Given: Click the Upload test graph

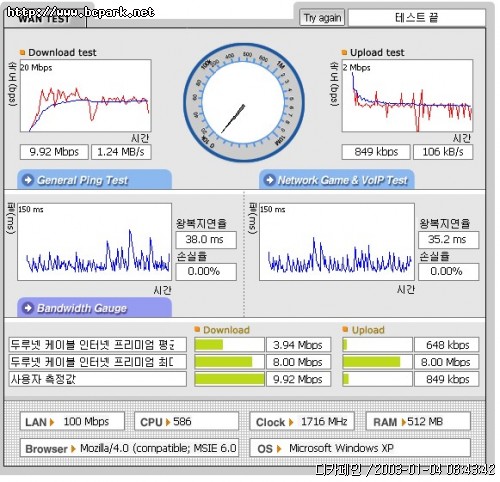Looking at the screenshot, I should (x=407, y=96).
